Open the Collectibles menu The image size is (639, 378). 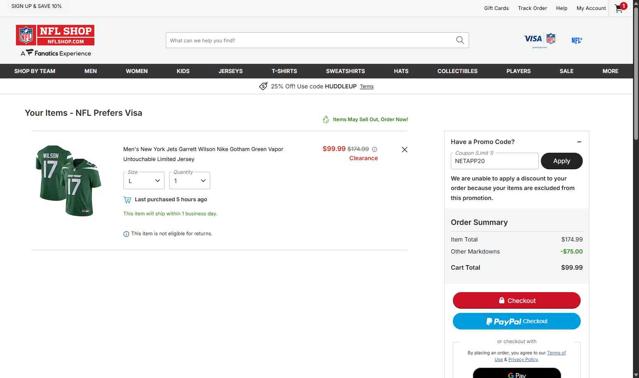[x=457, y=71]
